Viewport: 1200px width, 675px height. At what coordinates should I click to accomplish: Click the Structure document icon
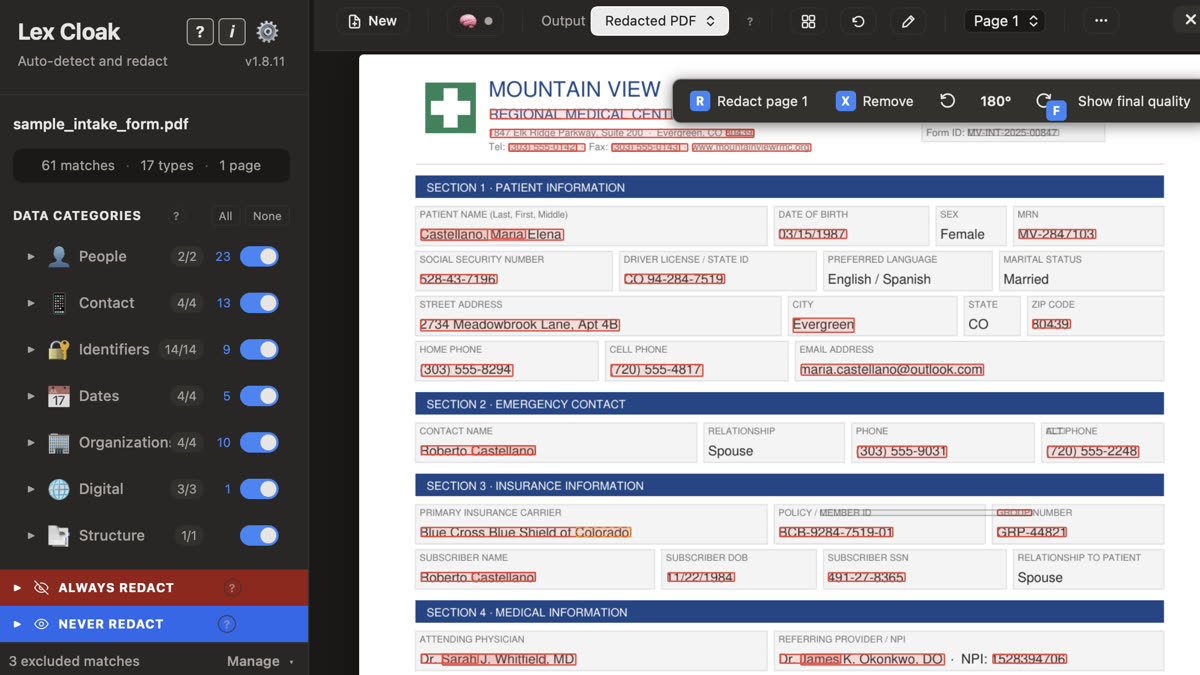tap(59, 536)
